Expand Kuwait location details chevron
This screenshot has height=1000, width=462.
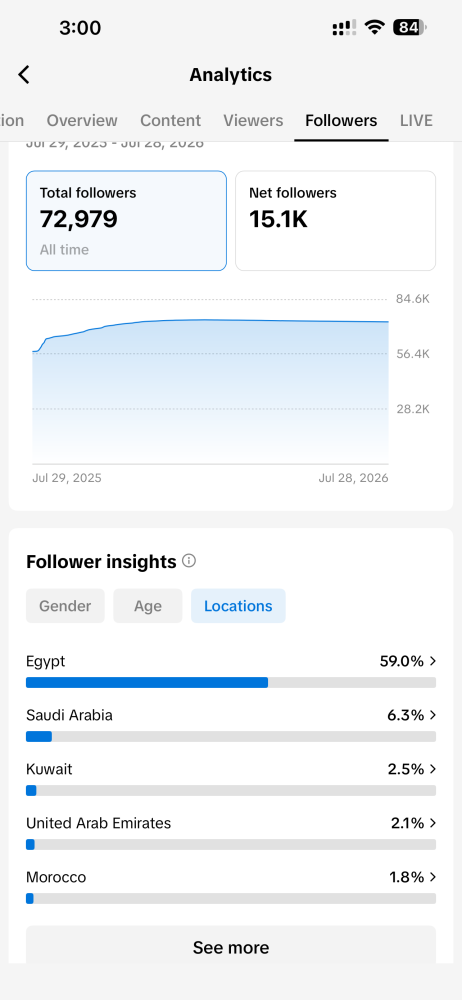click(x=433, y=769)
